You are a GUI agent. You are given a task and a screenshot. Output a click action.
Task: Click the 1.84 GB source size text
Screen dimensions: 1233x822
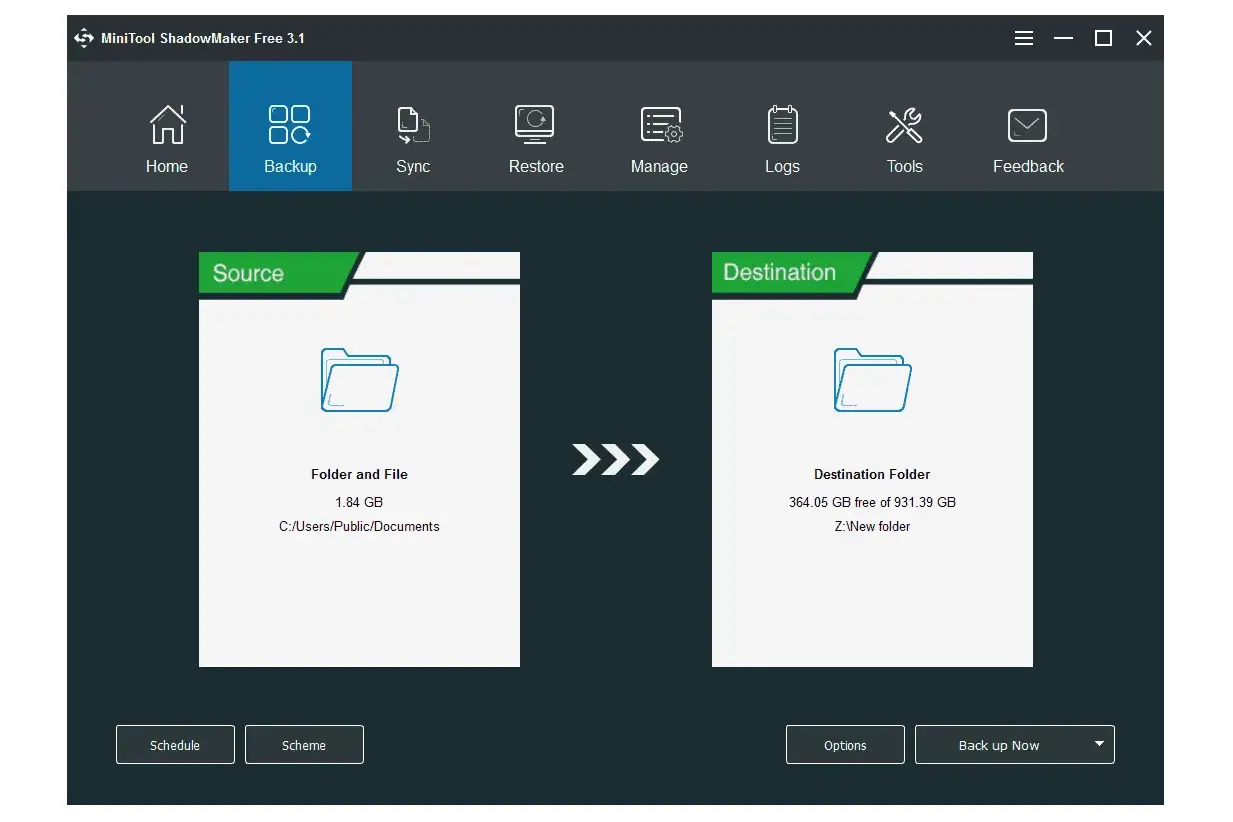tap(359, 502)
